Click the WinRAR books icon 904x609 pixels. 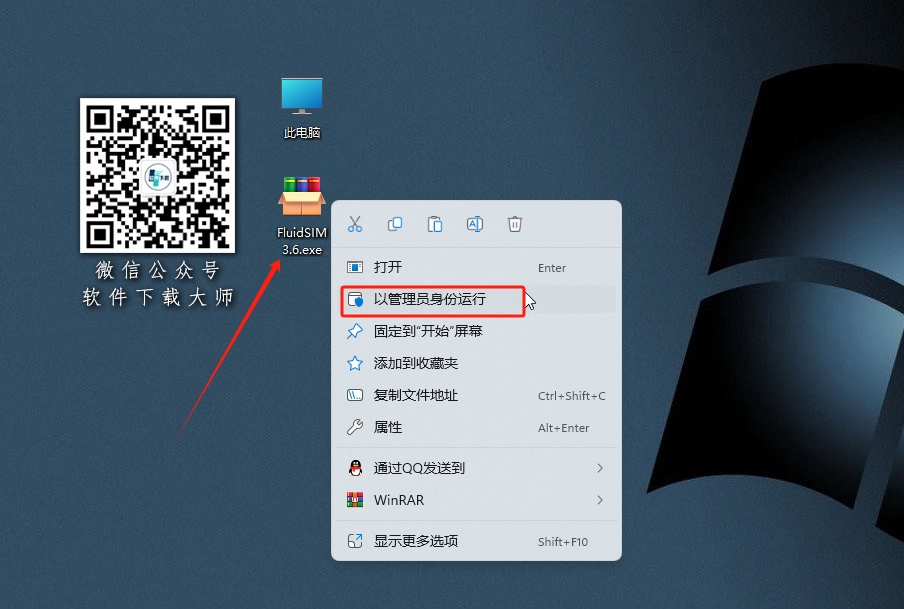(356, 500)
